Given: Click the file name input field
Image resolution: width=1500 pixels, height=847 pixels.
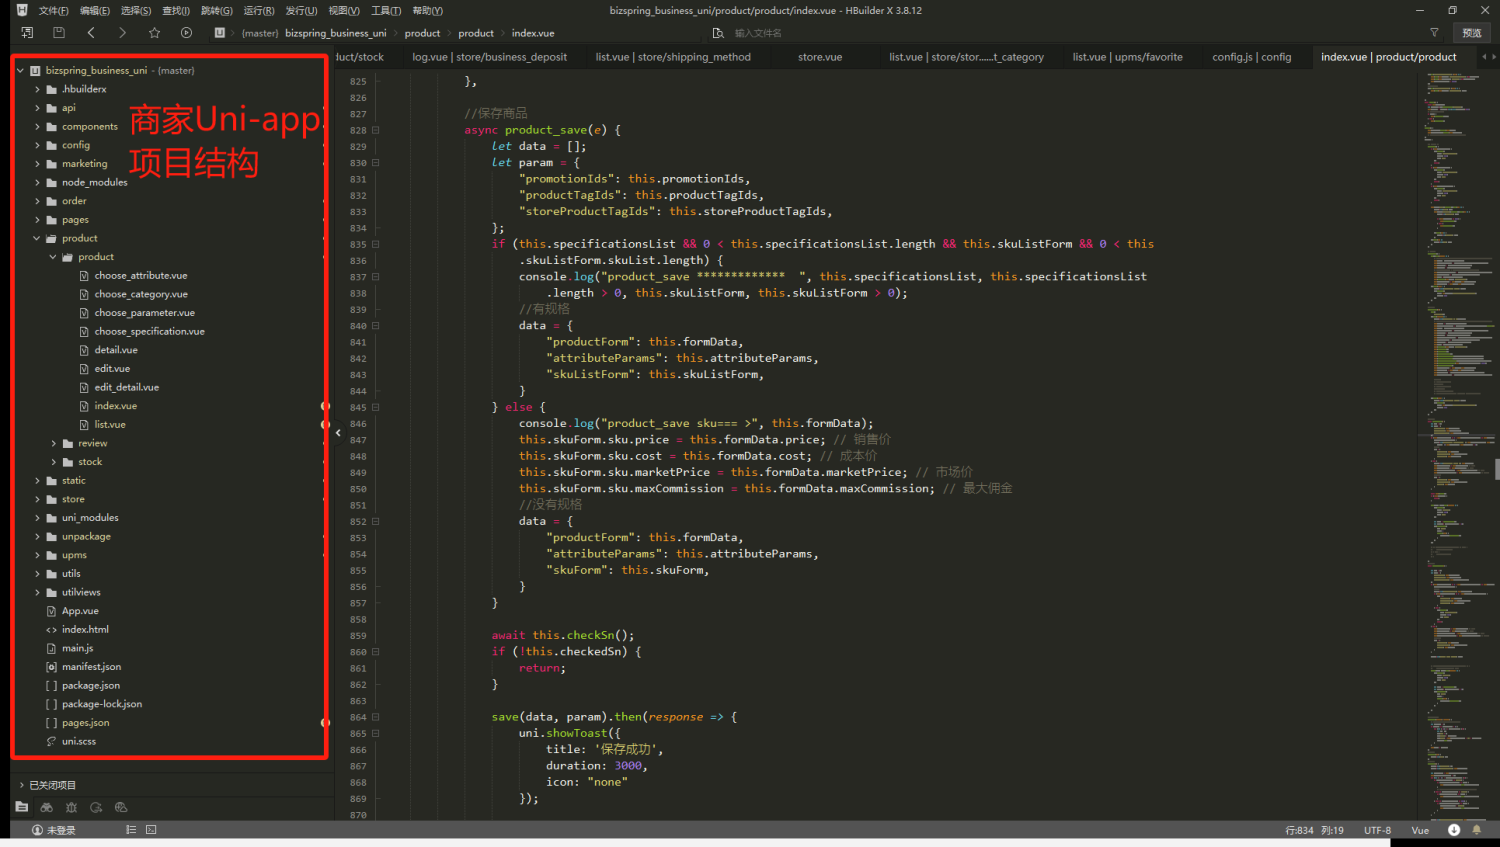Looking at the screenshot, I should tap(1065, 33).
